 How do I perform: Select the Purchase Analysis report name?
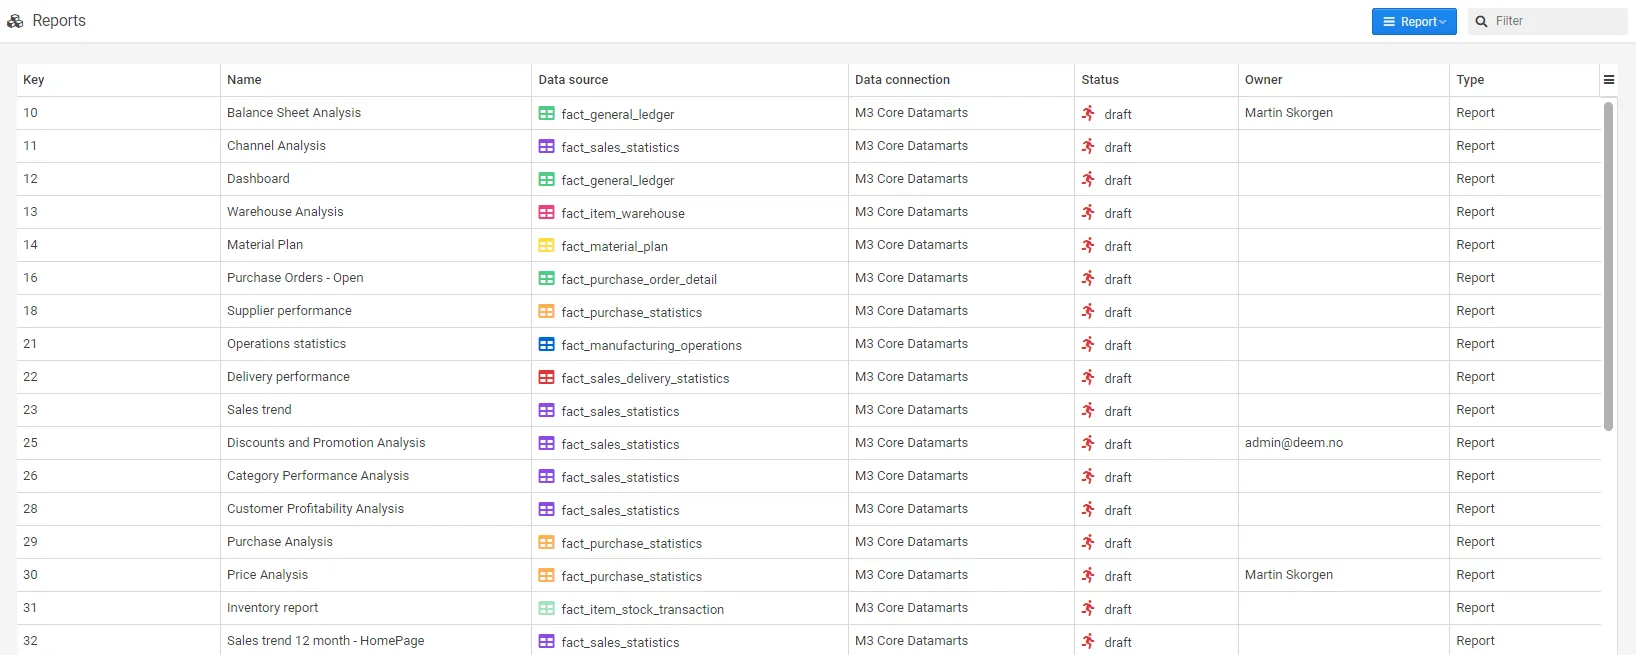click(x=280, y=542)
